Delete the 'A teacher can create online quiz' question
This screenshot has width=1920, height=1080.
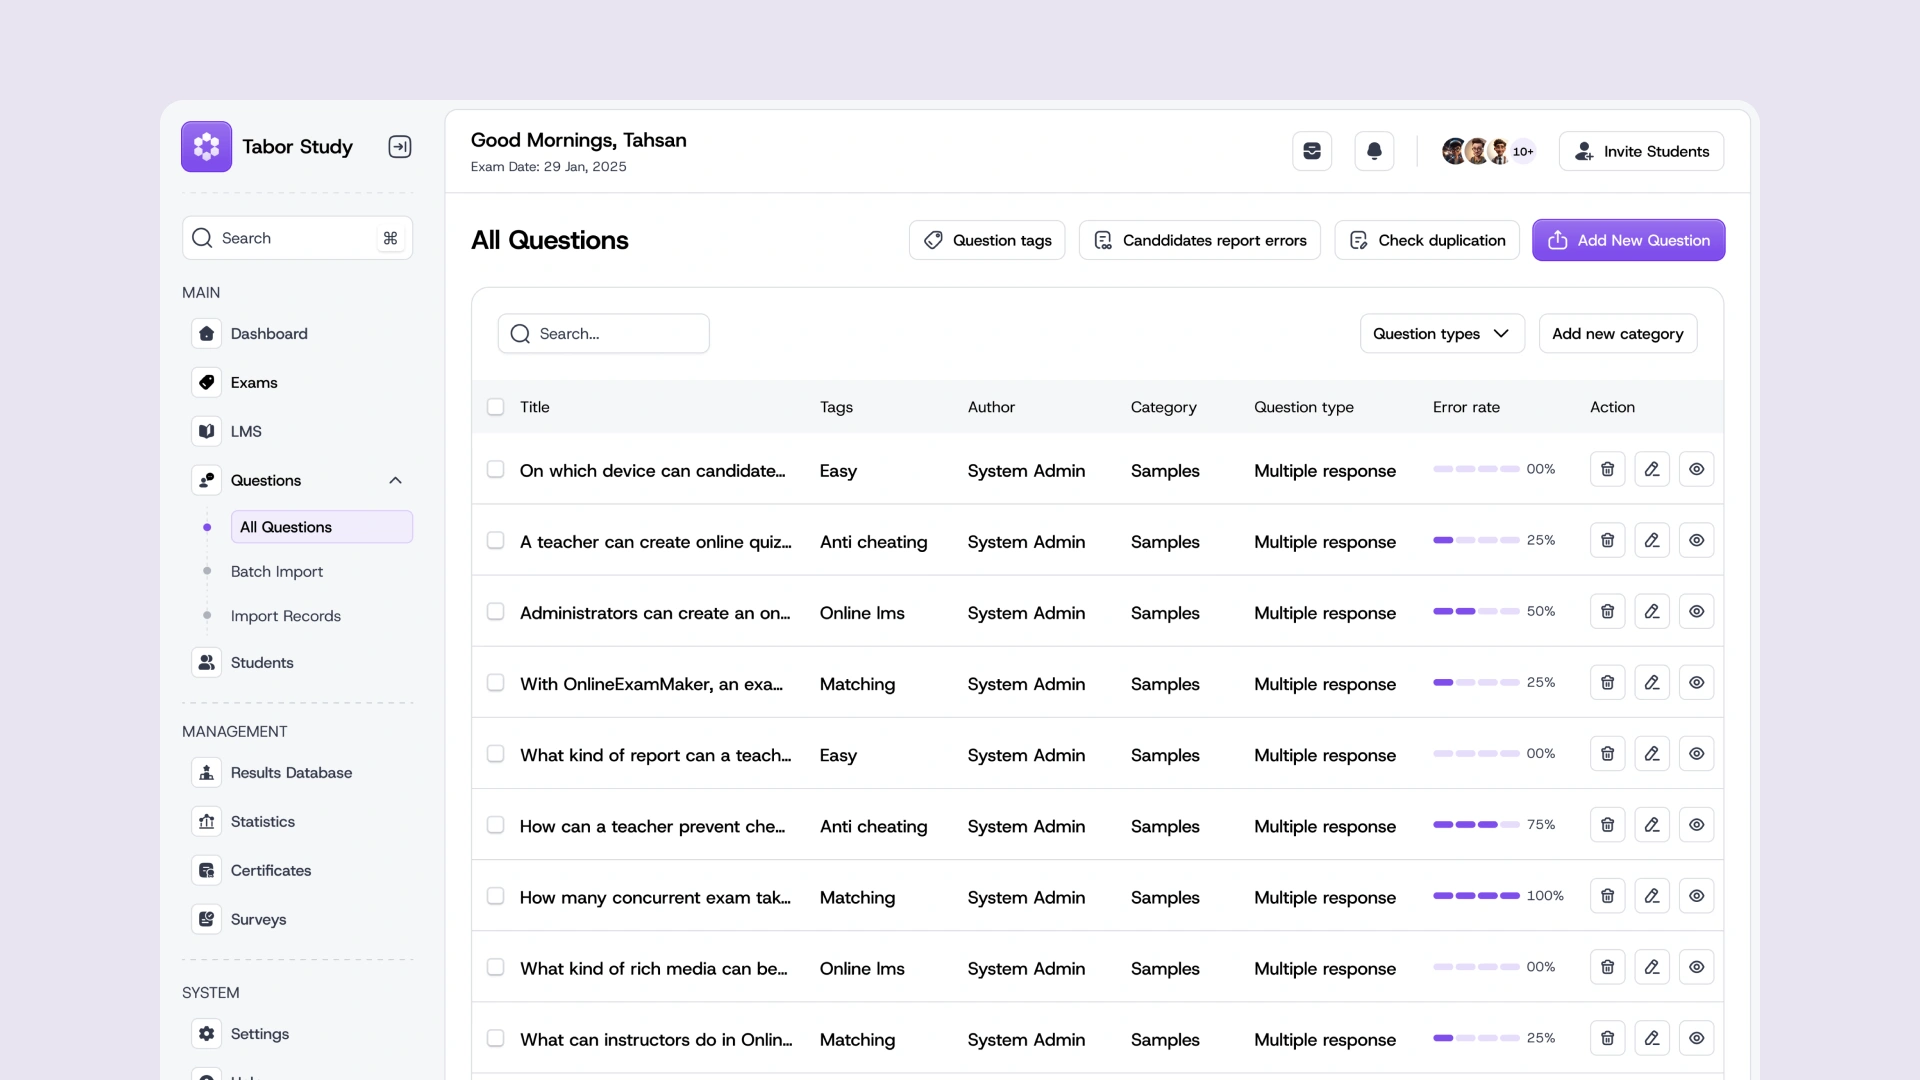(x=1607, y=540)
